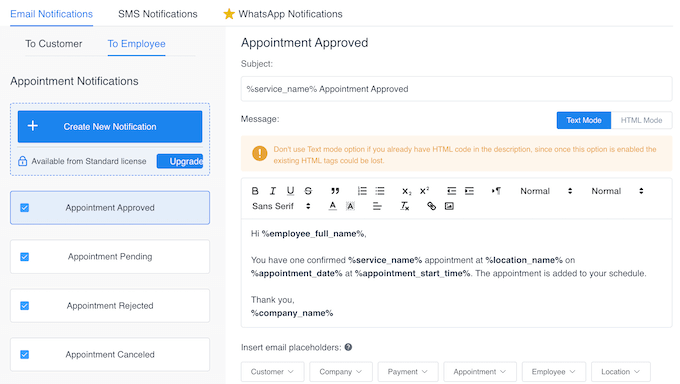
Task: Increase indent with the indent icon
Action: pyautogui.click(x=469, y=191)
